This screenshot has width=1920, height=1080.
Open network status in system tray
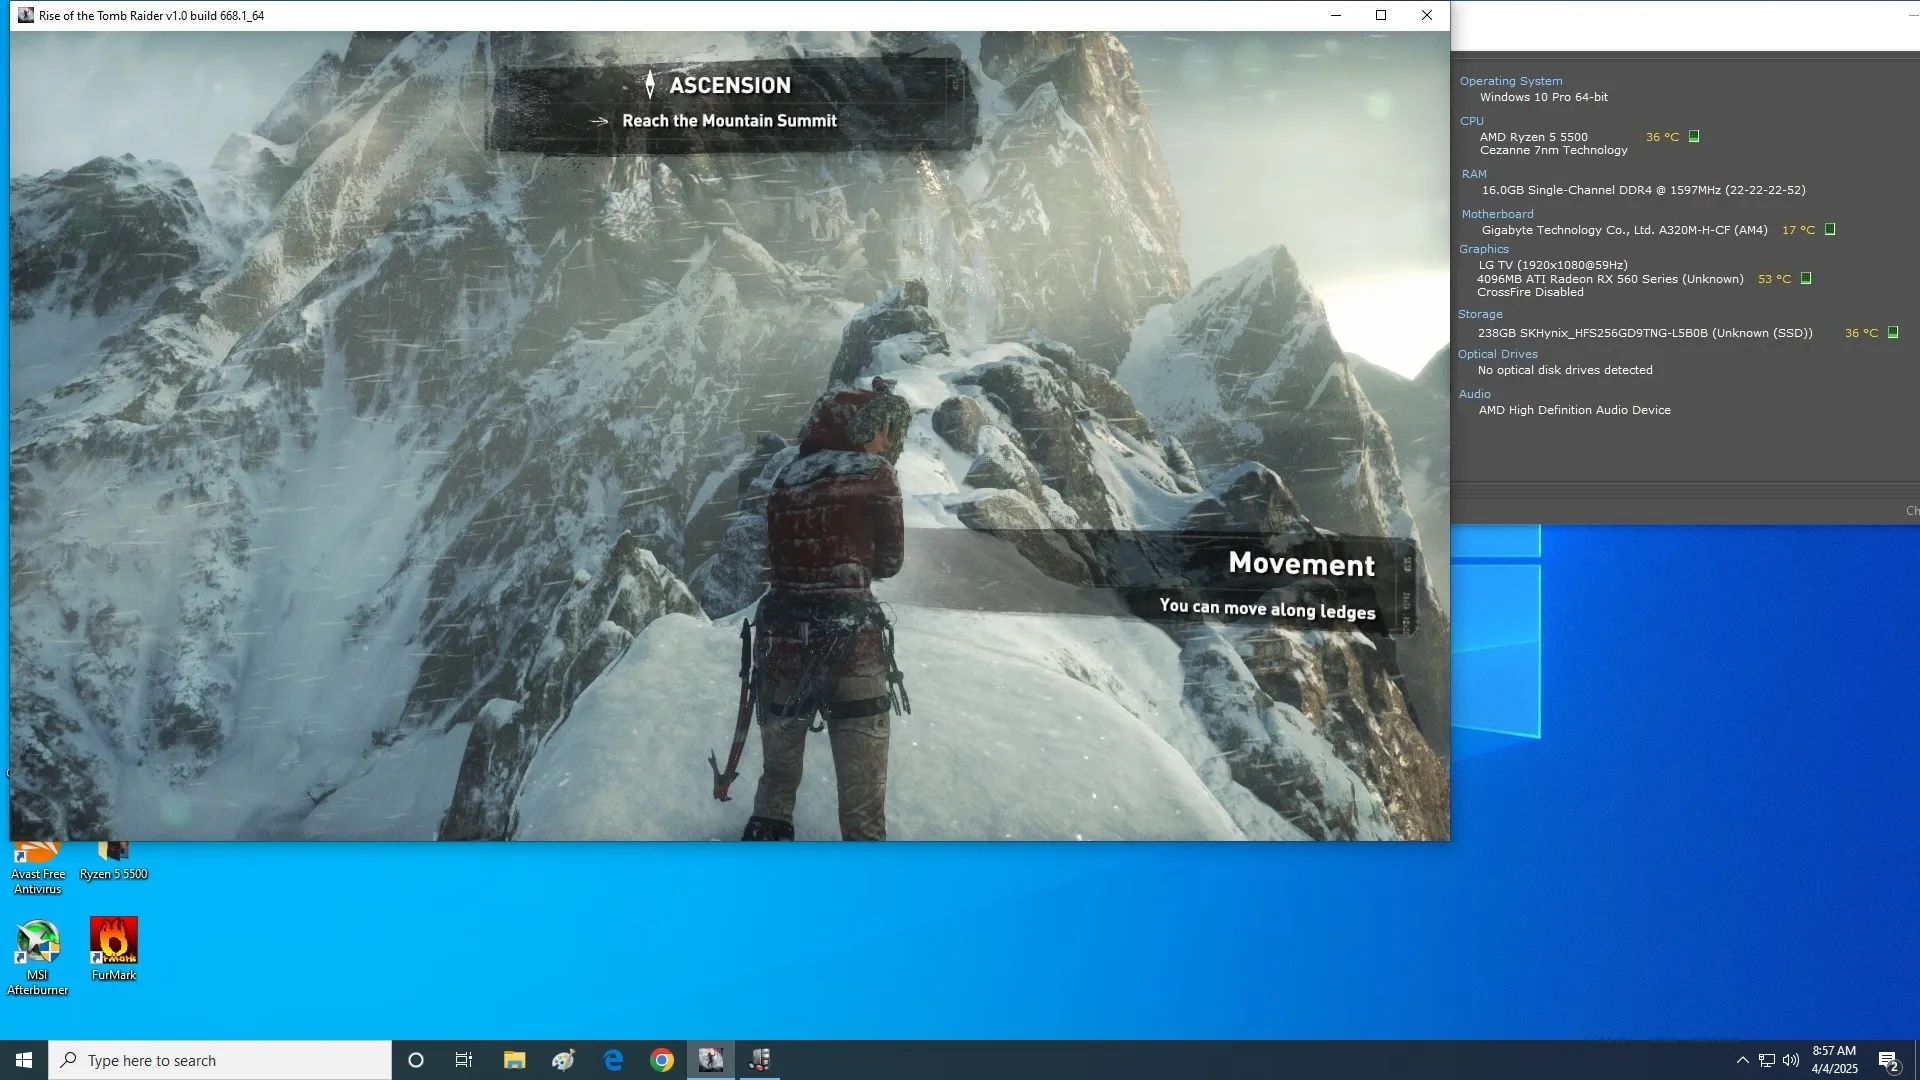(1767, 1060)
